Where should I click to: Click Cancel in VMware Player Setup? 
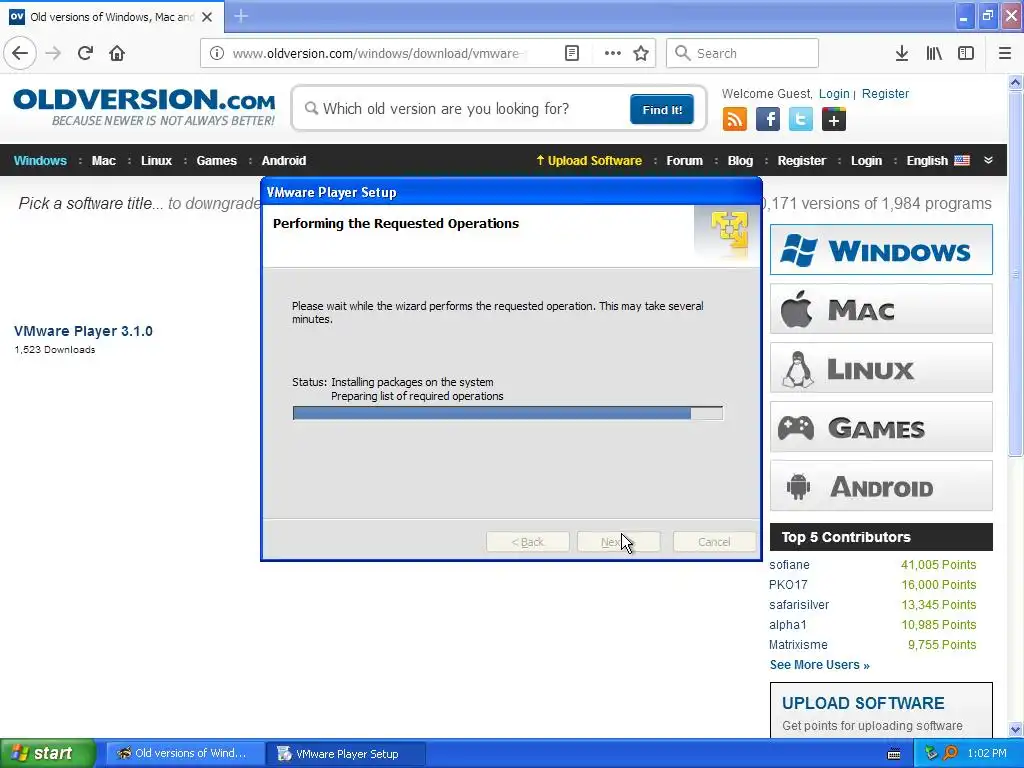(x=714, y=541)
